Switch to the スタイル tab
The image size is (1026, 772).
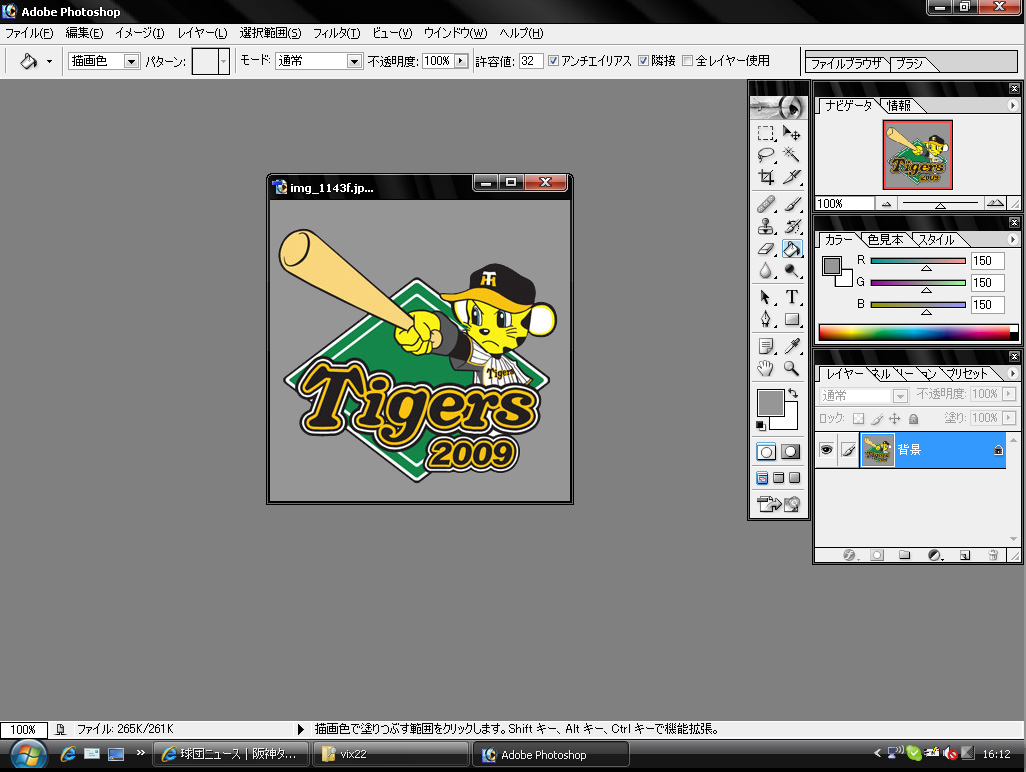(936, 239)
